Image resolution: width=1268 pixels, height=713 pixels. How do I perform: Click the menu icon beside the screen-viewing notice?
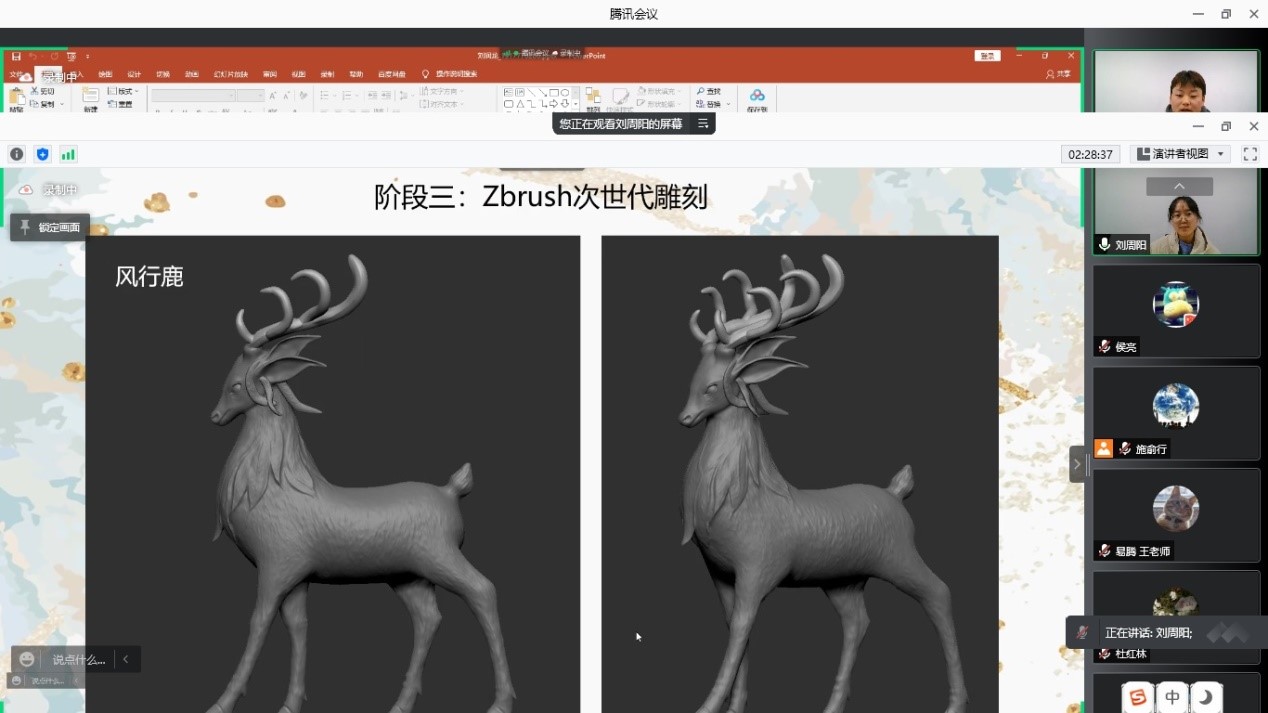pos(703,124)
